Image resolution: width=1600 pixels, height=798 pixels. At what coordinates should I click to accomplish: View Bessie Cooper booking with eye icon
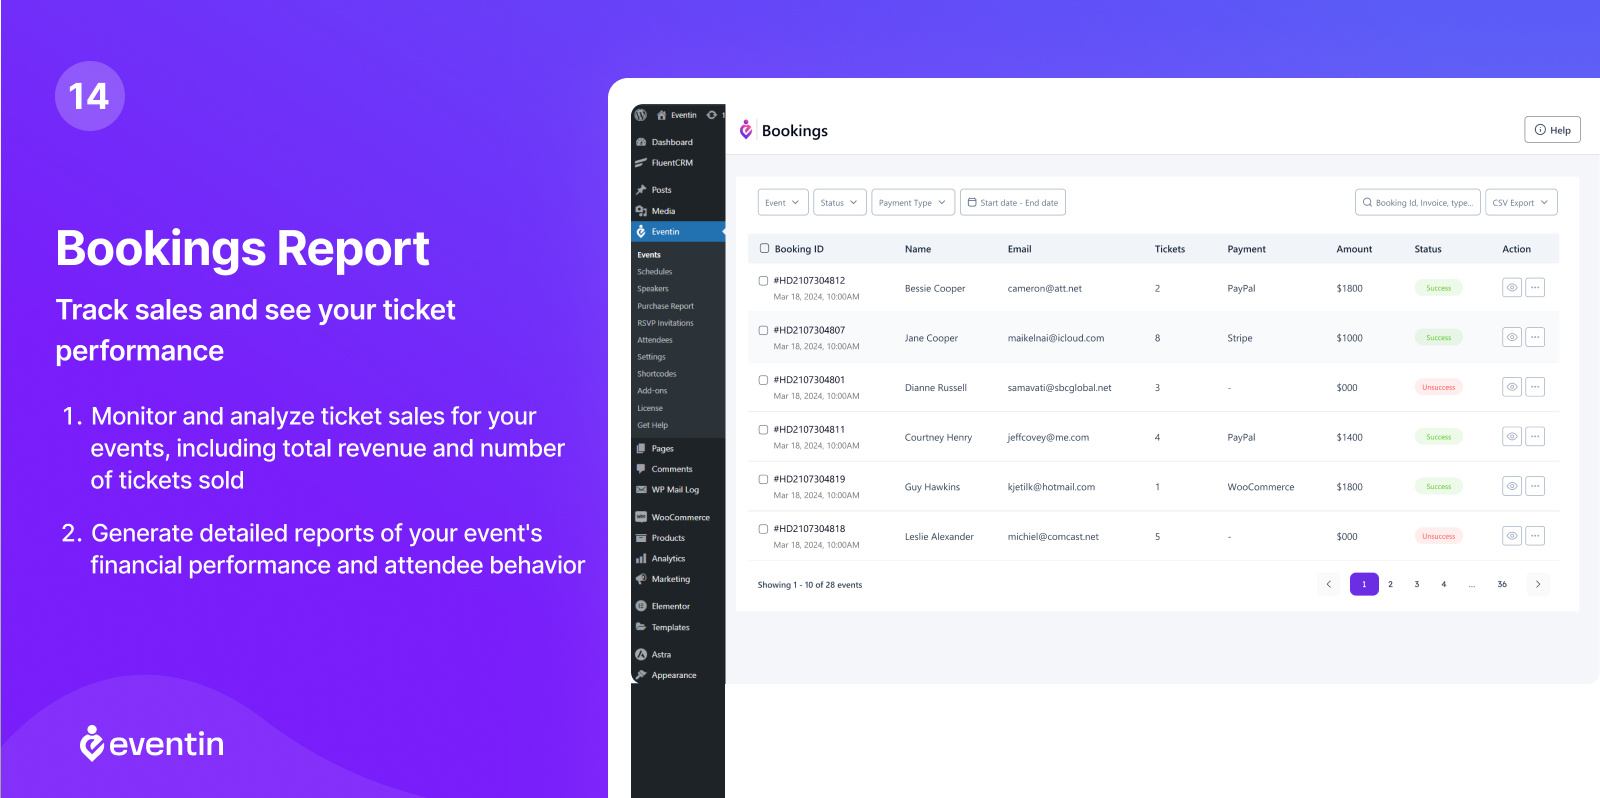(x=1512, y=288)
